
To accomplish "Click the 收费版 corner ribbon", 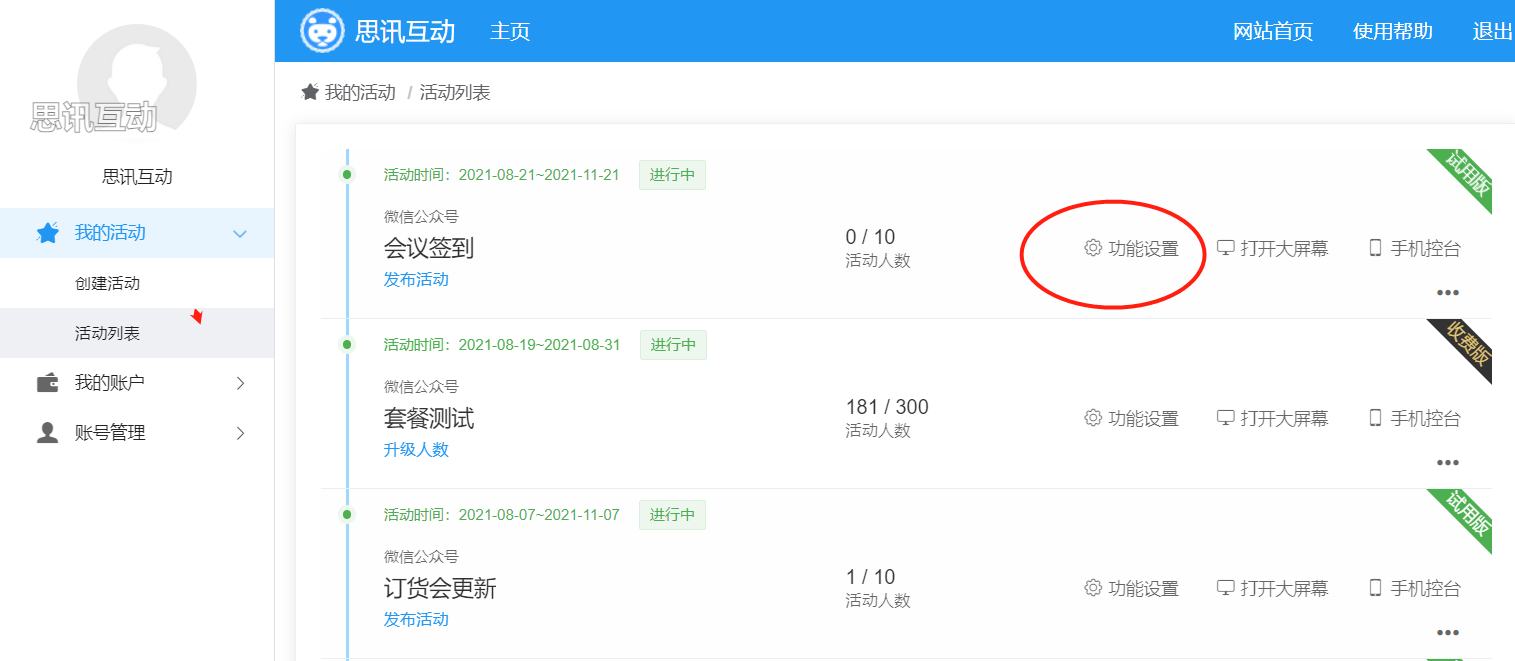I will pyautogui.click(x=1464, y=347).
